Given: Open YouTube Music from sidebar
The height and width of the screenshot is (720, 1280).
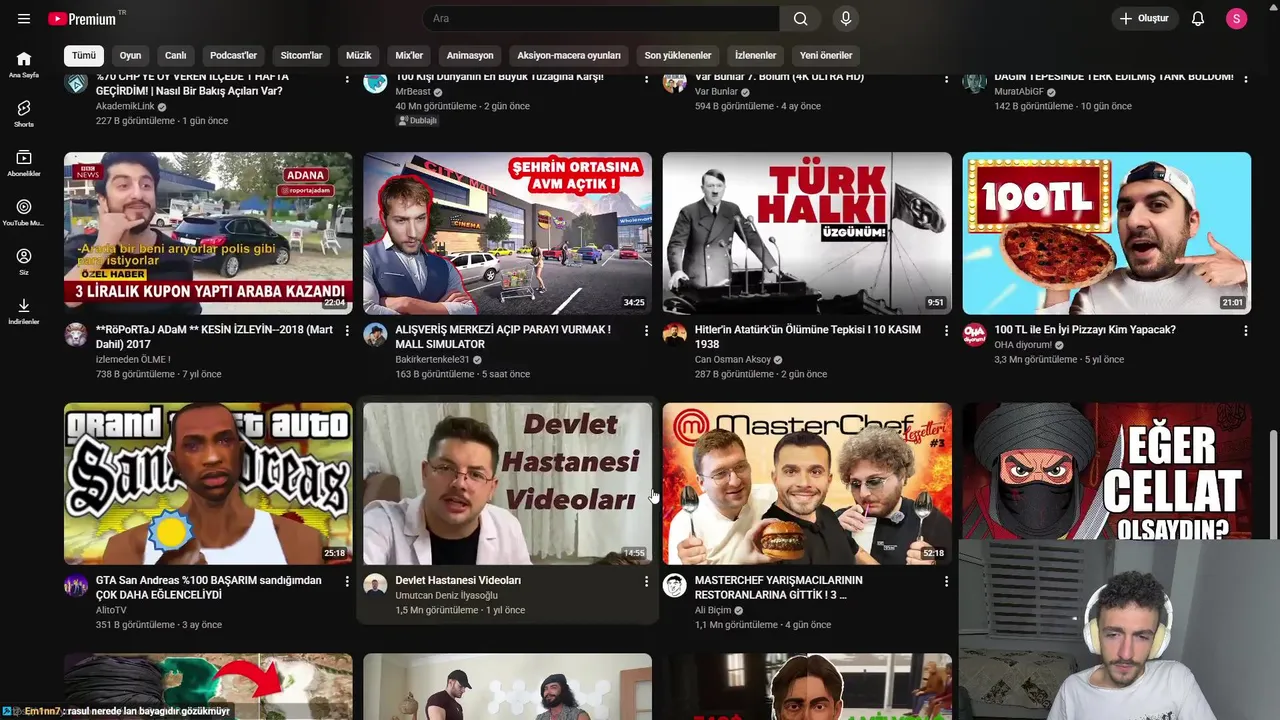Looking at the screenshot, I should pos(24,213).
